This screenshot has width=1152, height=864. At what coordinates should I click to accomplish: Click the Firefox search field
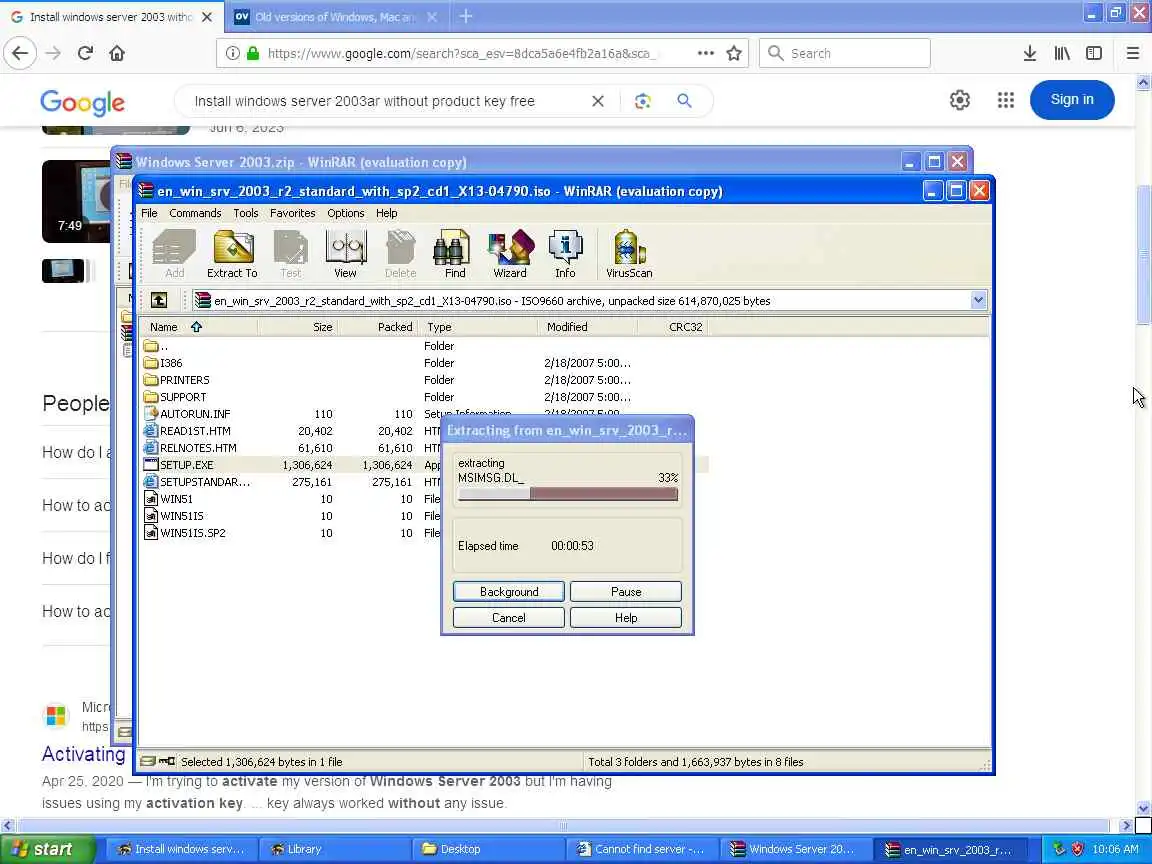click(845, 53)
